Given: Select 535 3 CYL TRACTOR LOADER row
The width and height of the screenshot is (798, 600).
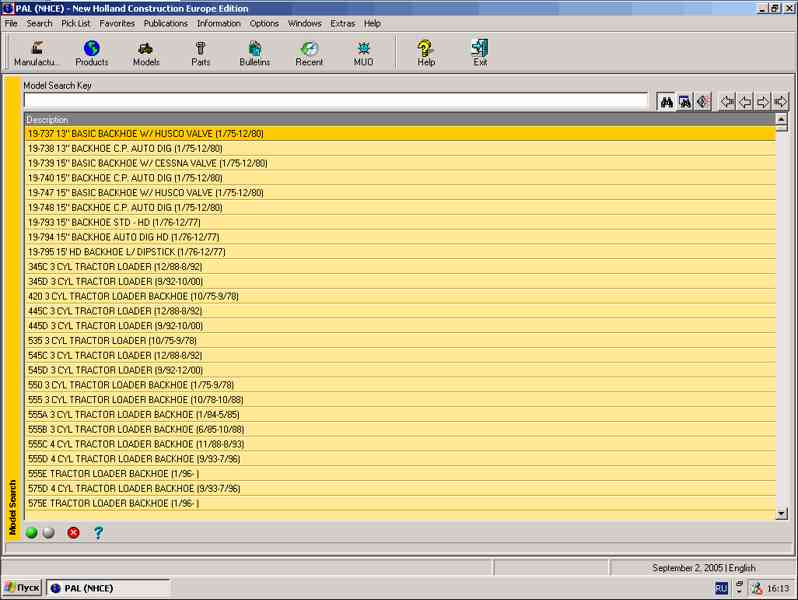Looking at the screenshot, I should pos(400,340).
